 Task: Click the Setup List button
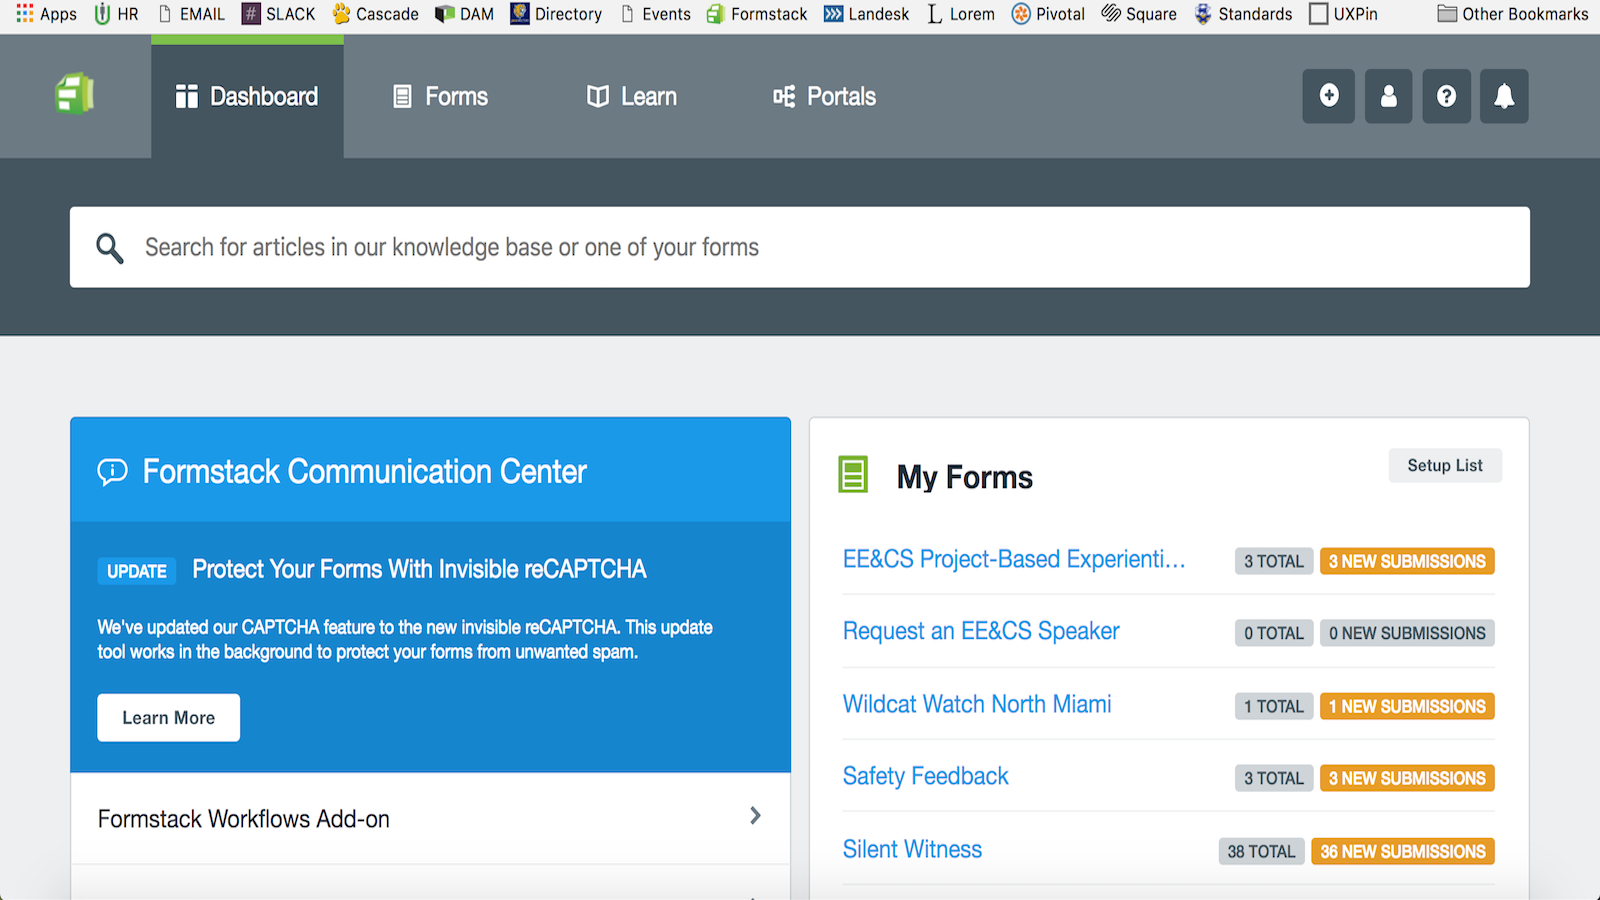(x=1445, y=466)
